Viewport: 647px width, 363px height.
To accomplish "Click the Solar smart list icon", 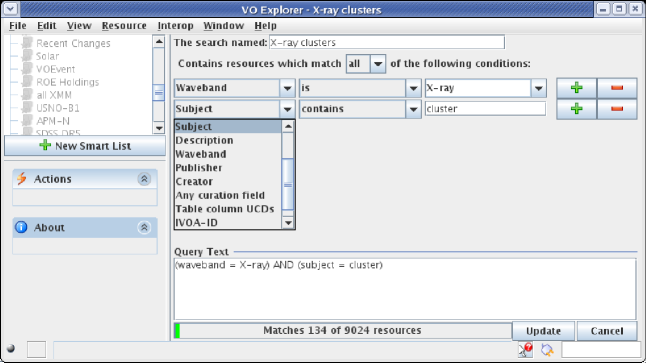I will coord(27,55).
